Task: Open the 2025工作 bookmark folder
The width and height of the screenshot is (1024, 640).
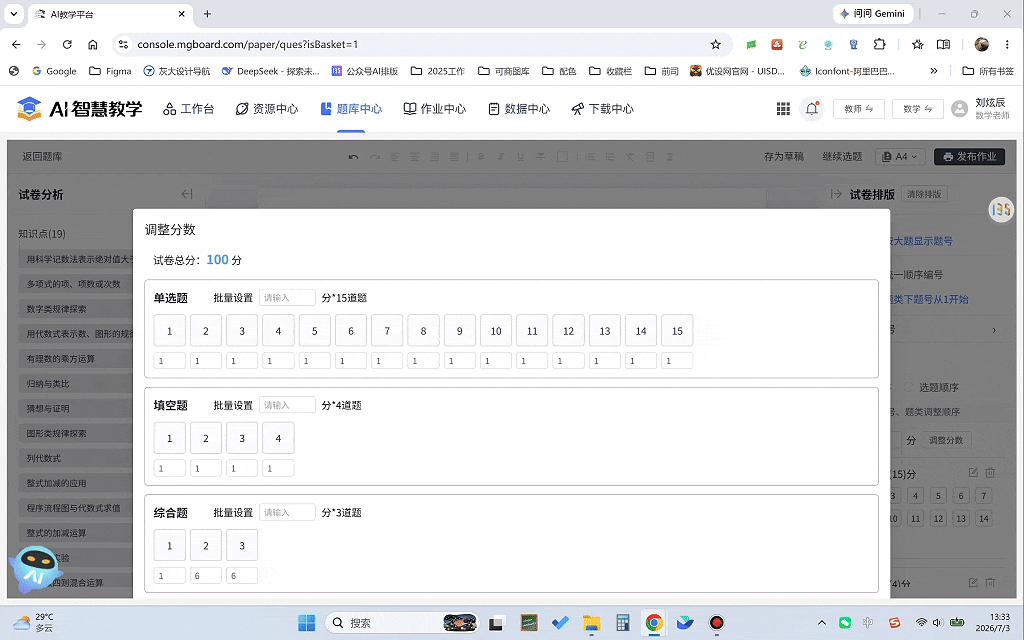Action: (x=438, y=71)
